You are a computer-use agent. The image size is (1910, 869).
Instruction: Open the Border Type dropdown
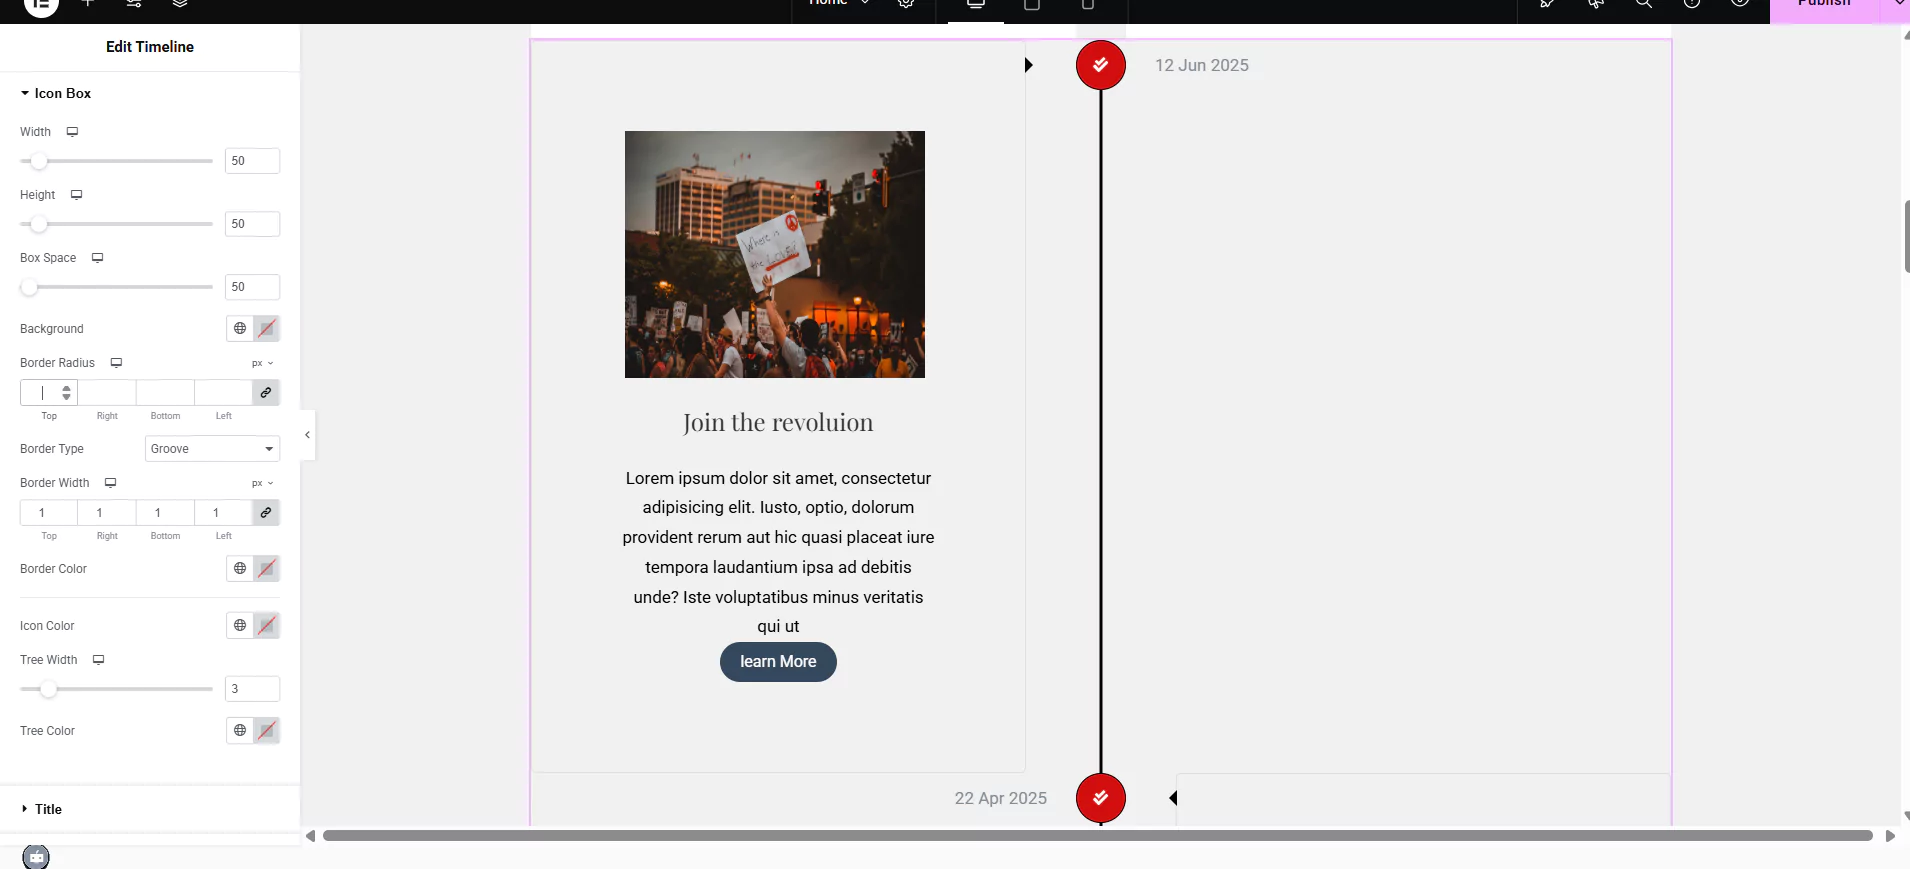tap(212, 449)
